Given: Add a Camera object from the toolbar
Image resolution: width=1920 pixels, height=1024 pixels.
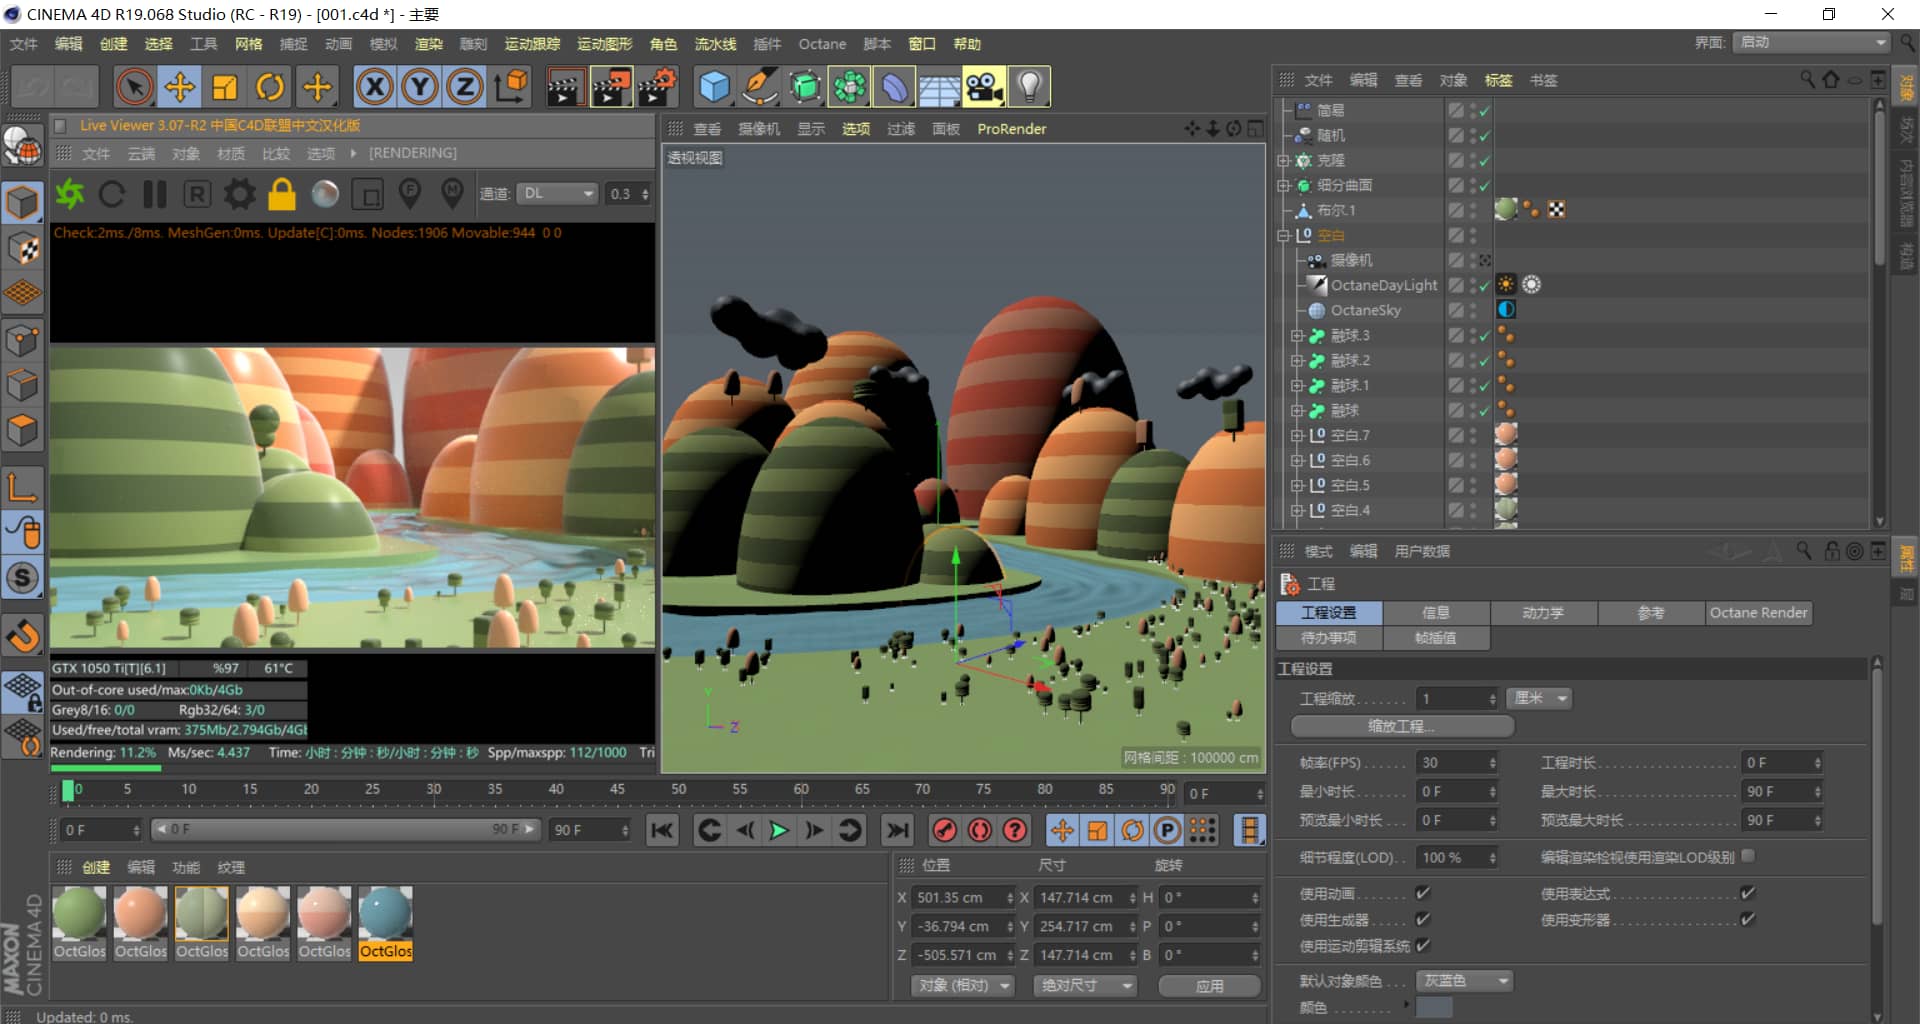Looking at the screenshot, I should [984, 87].
